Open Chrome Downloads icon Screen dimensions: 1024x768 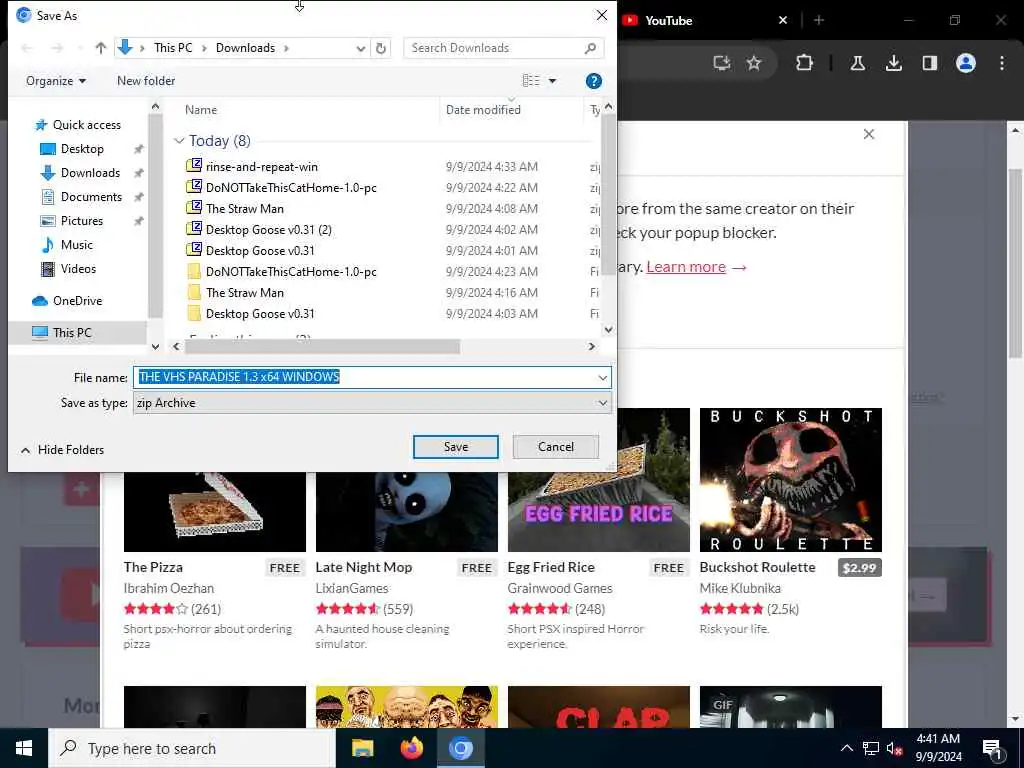(893, 63)
